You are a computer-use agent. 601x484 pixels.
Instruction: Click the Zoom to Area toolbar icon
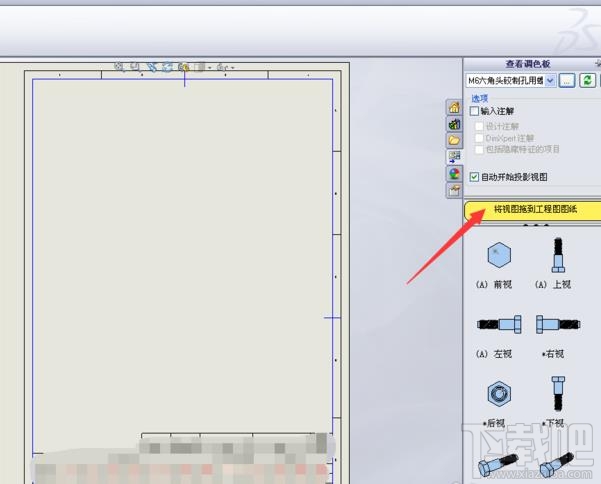[x=134, y=67]
